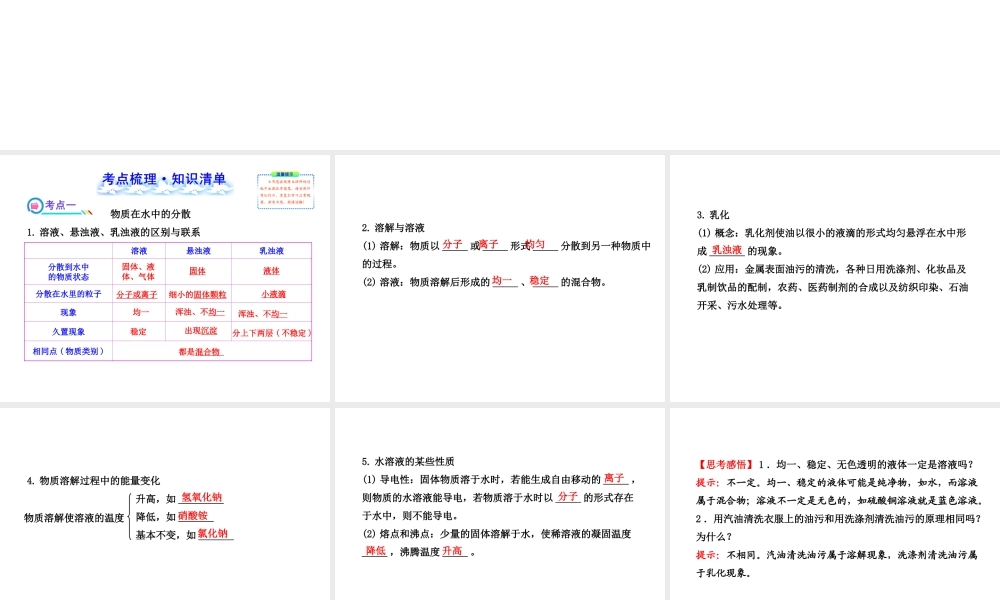Click the red 【思考感悟】 label

coord(726,465)
